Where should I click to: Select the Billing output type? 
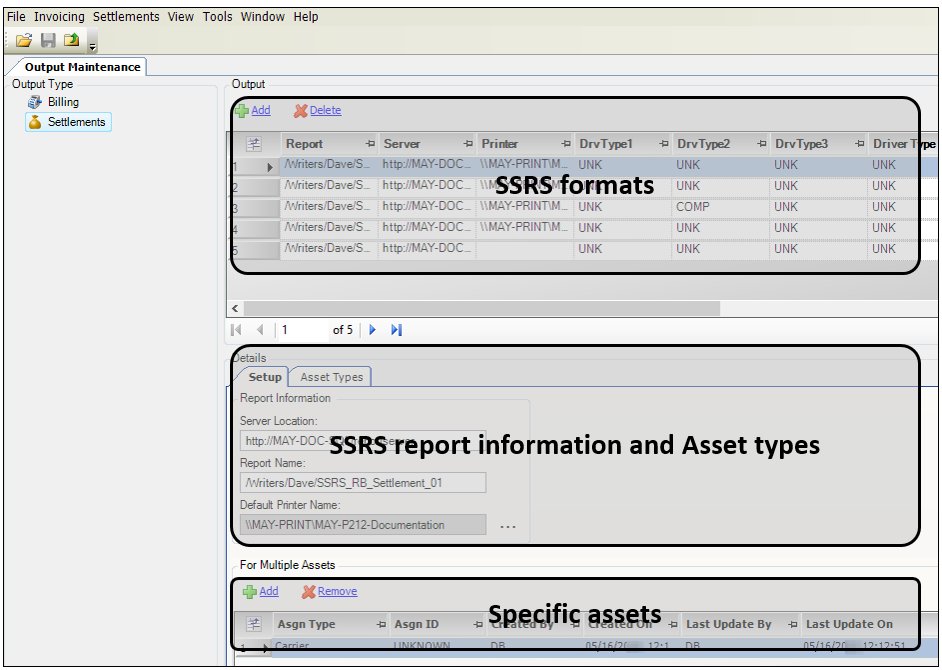(x=62, y=102)
